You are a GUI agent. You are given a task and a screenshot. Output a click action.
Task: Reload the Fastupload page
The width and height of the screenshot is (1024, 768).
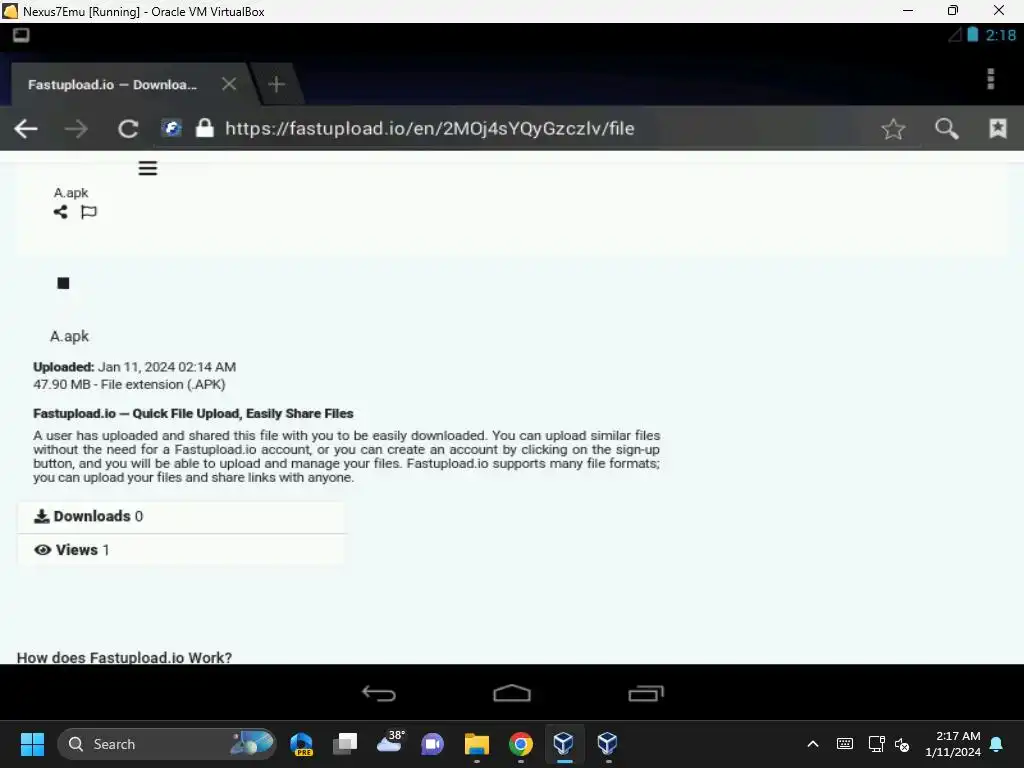click(128, 129)
